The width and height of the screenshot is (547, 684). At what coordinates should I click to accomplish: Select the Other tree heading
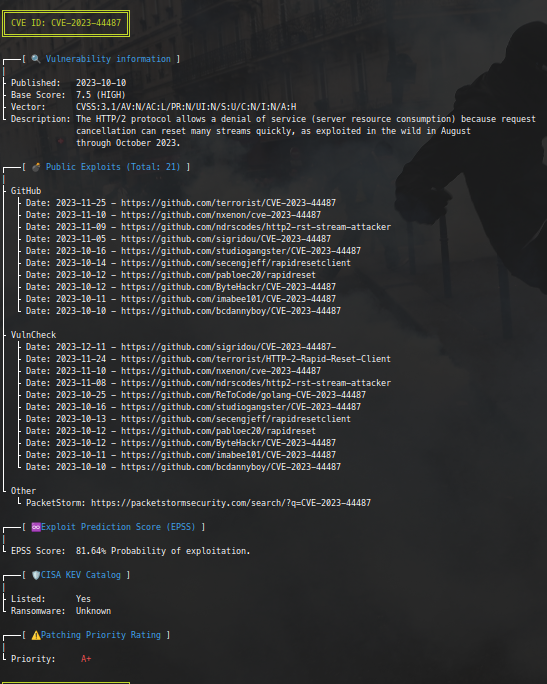point(24,491)
